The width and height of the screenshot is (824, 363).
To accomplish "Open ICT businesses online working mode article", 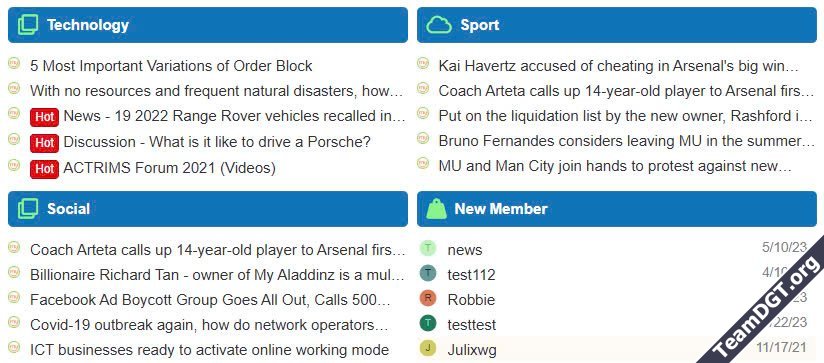I will (210, 350).
